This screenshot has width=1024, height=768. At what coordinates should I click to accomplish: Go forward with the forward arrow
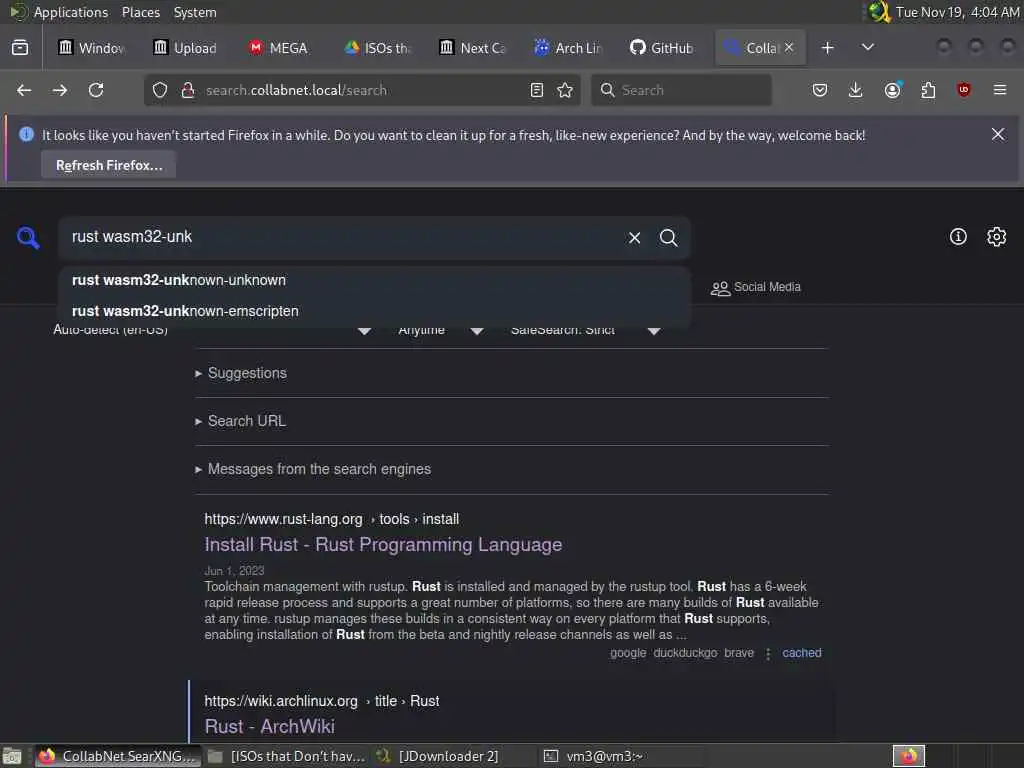[x=60, y=90]
